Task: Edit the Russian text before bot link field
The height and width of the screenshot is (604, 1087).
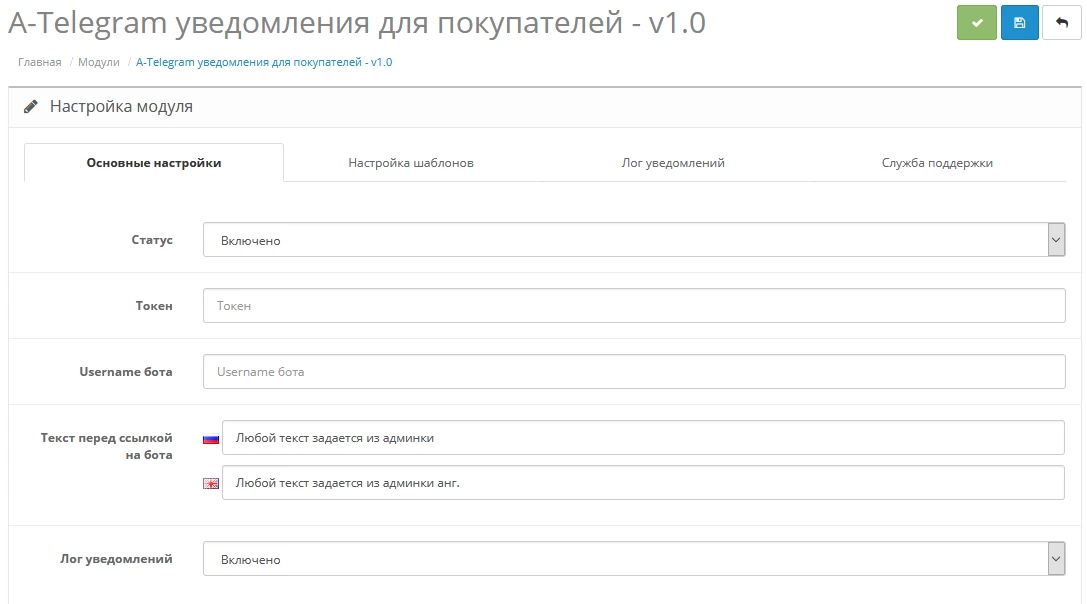Action: [x=643, y=438]
